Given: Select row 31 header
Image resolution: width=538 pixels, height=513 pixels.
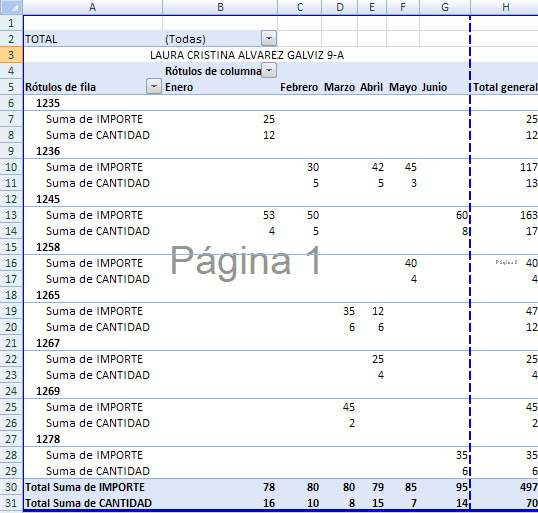Looking at the screenshot, I should pos(11,503).
